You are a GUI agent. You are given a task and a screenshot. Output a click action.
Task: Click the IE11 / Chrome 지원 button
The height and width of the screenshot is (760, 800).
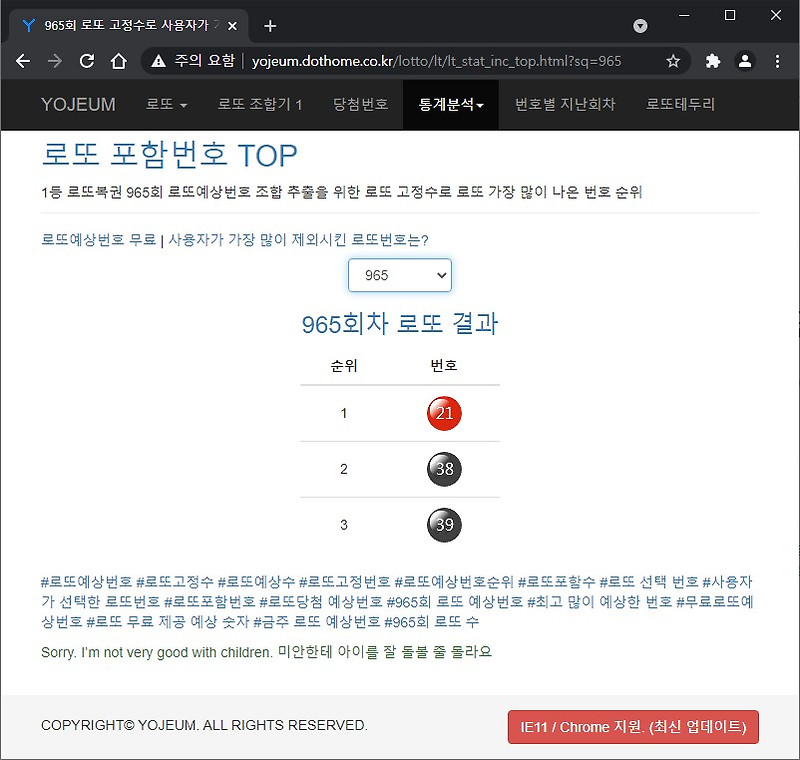633,726
